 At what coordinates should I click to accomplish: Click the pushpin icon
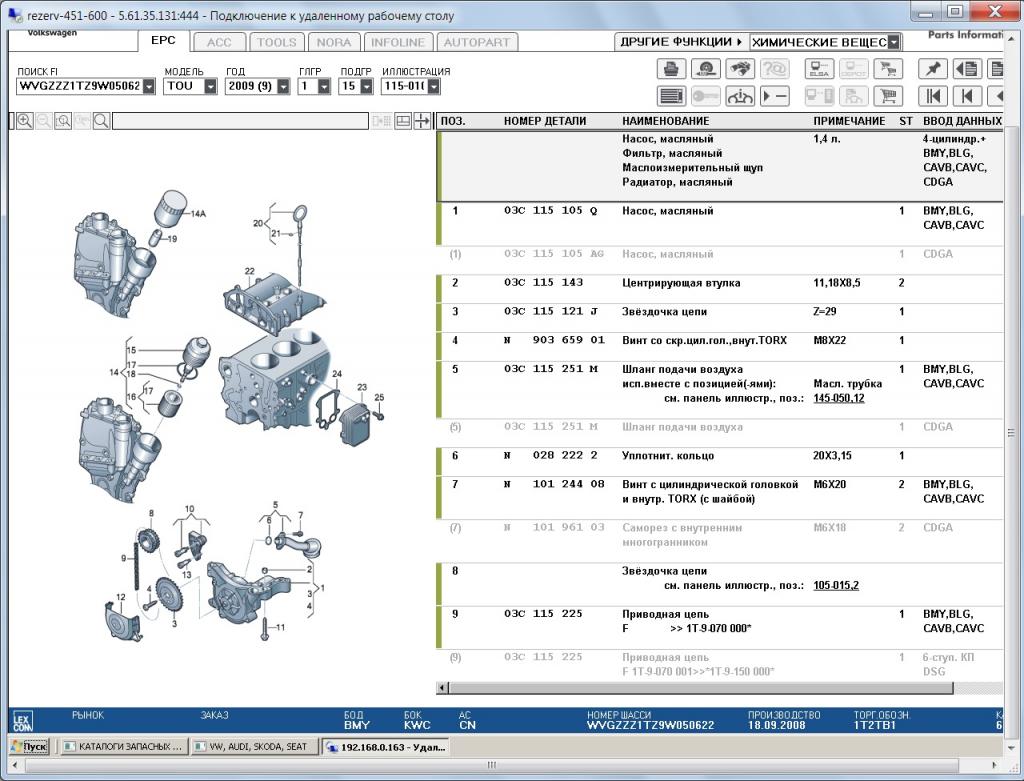pyautogui.click(x=933, y=69)
